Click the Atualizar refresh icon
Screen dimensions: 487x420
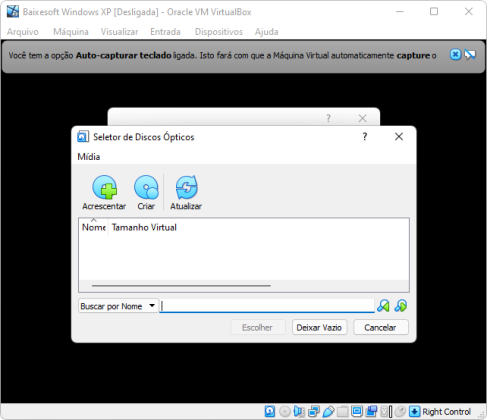pyautogui.click(x=186, y=187)
